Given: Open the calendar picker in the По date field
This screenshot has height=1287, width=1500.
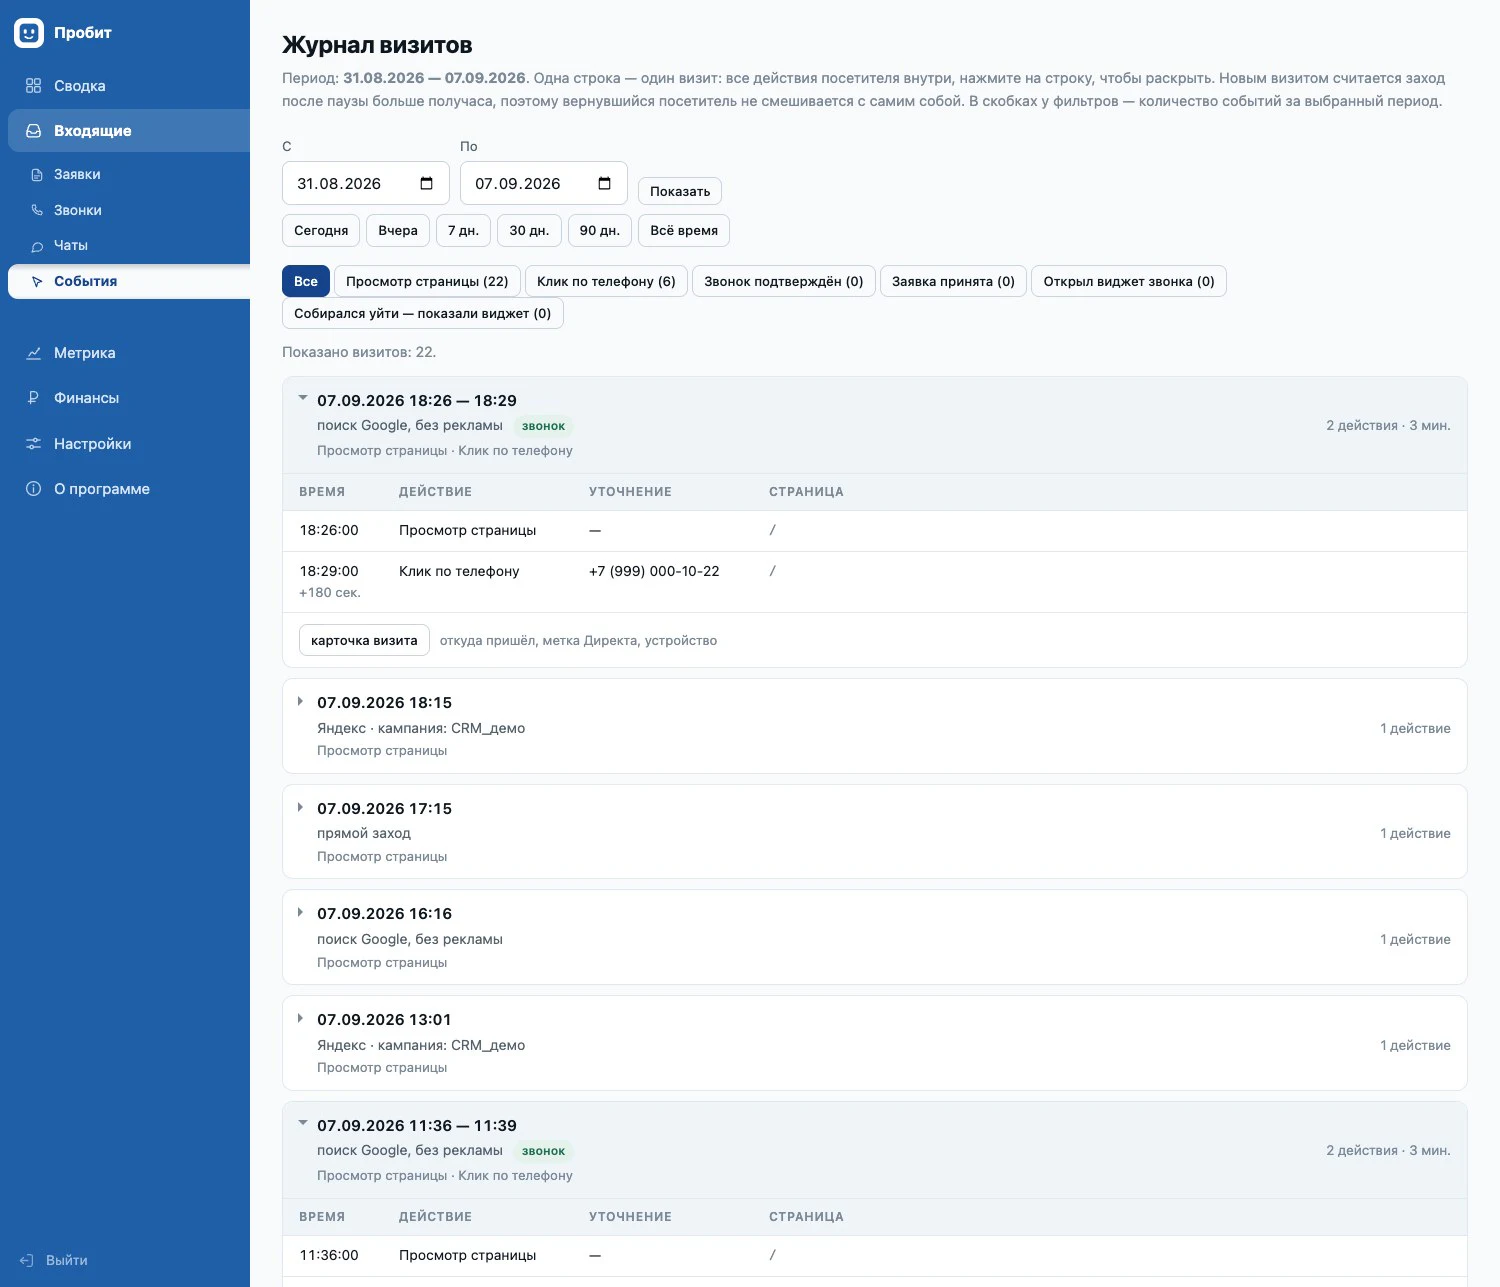Looking at the screenshot, I should click(604, 183).
